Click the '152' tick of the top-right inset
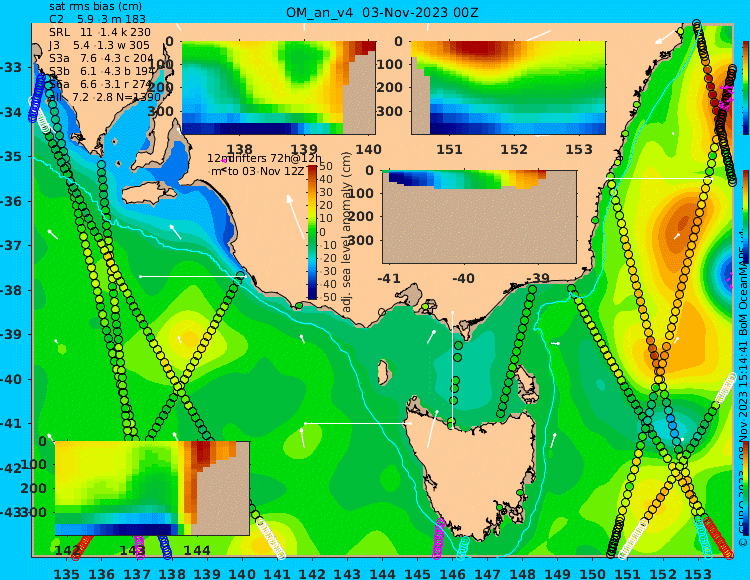Screen dimensions: 750x580 [514, 150]
